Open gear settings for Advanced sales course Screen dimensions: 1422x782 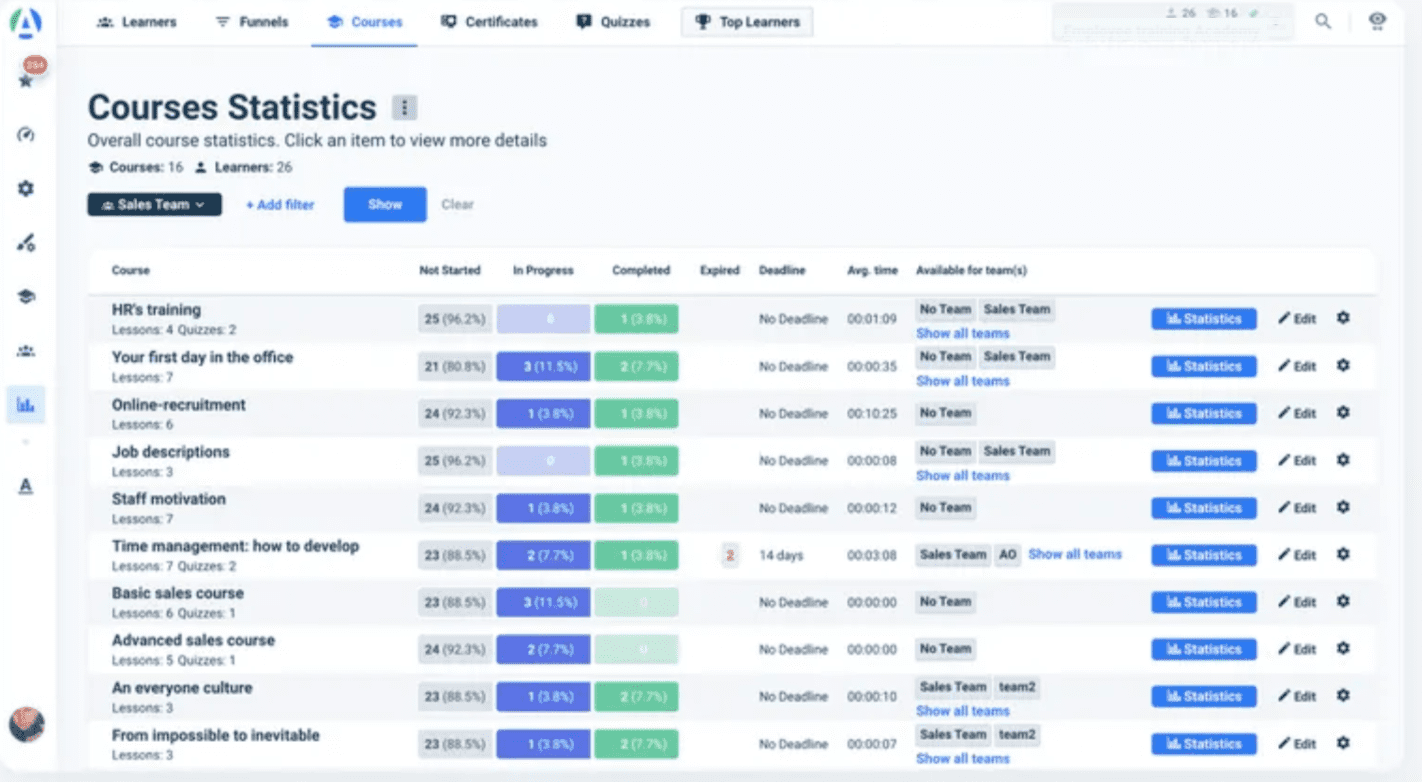tap(1343, 648)
